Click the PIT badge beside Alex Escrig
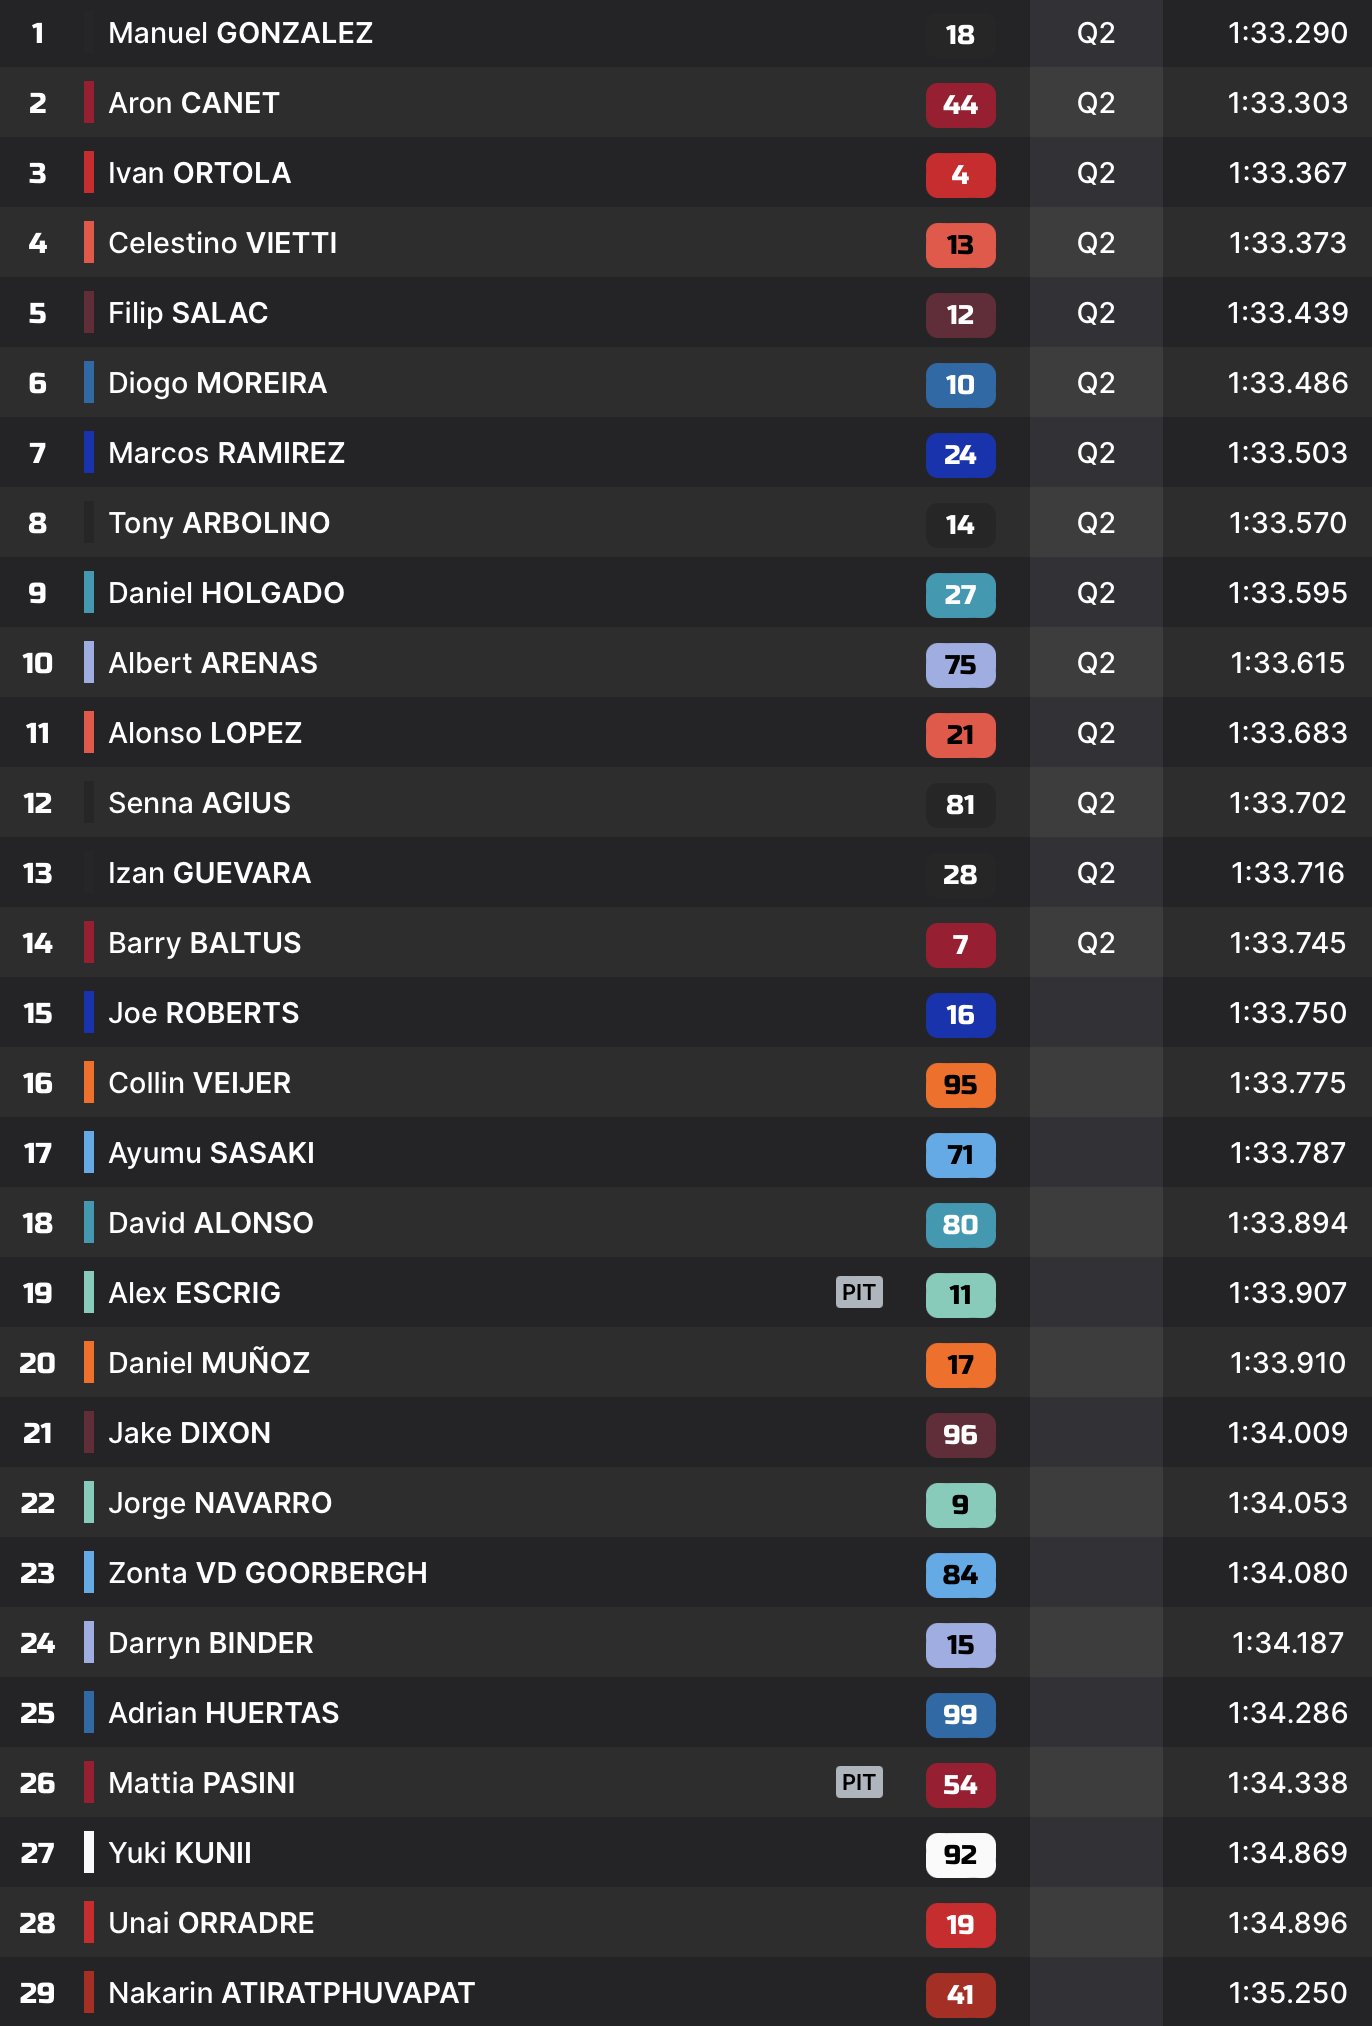The width and height of the screenshot is (1372, 2026). 859,1292
